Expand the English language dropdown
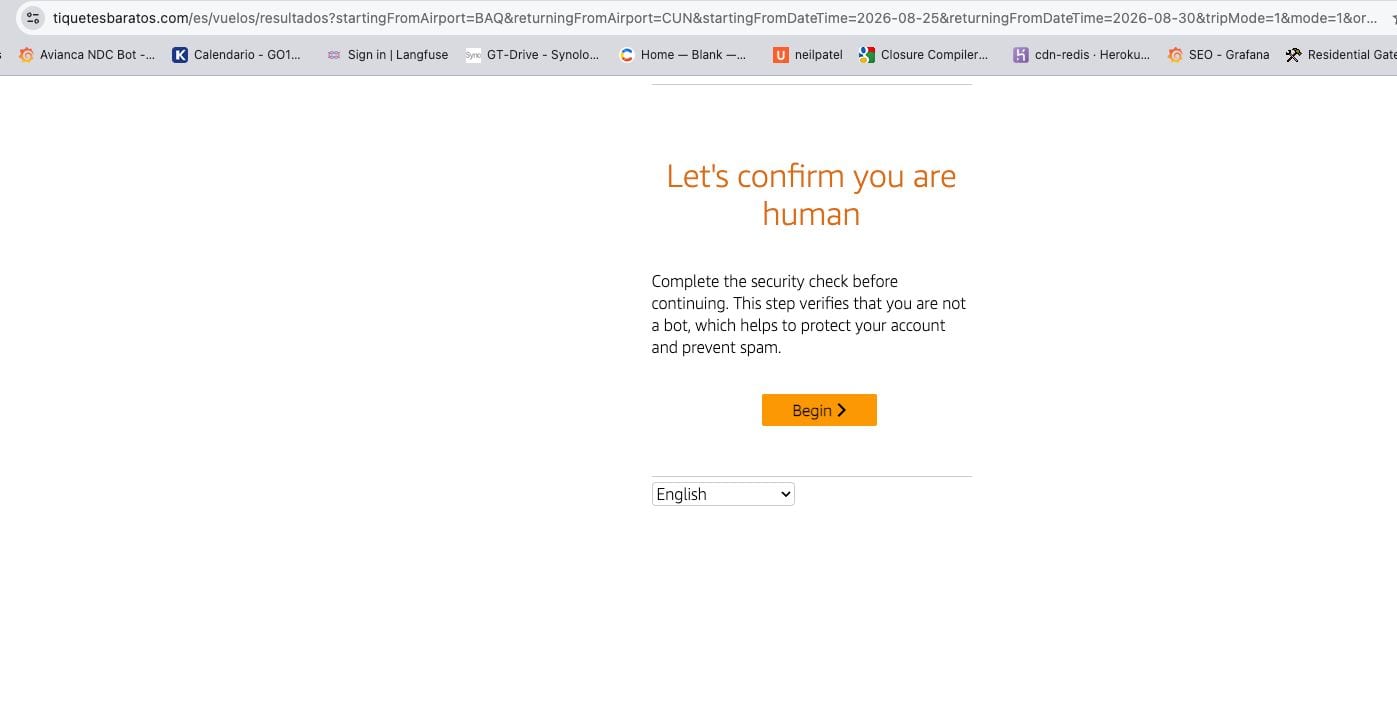Image resolution: width=1397 pixels, height=713 pixels. pos(723,494)
